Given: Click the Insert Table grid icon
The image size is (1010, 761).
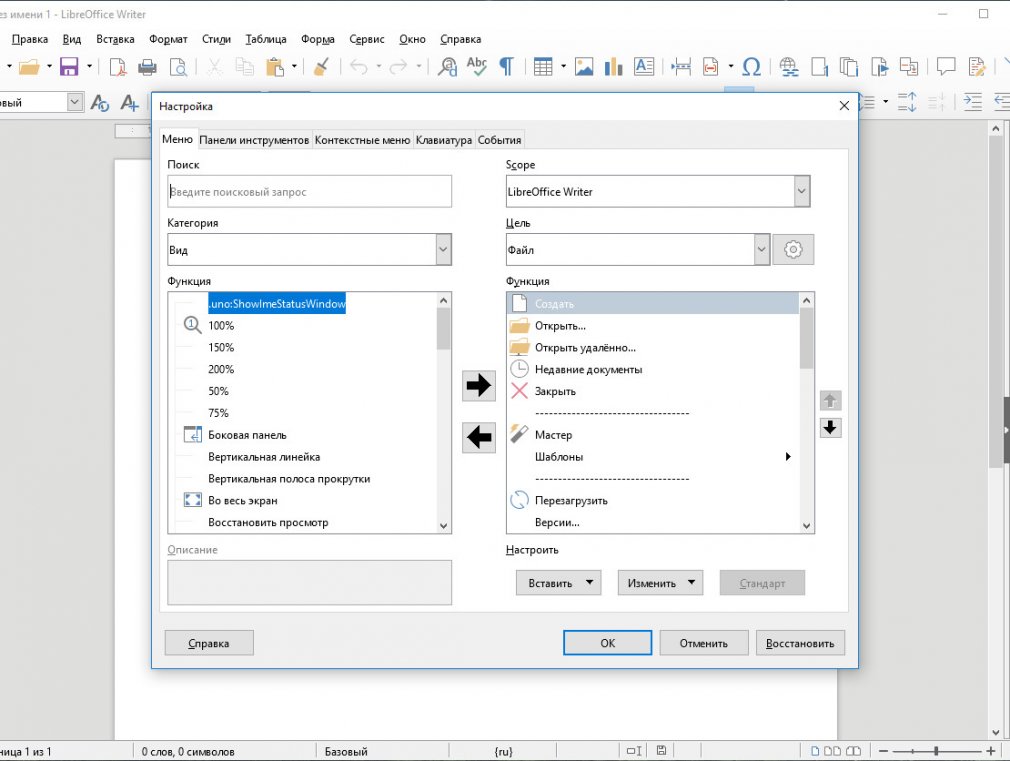Looking at the screenshot, I should (543, 66).
